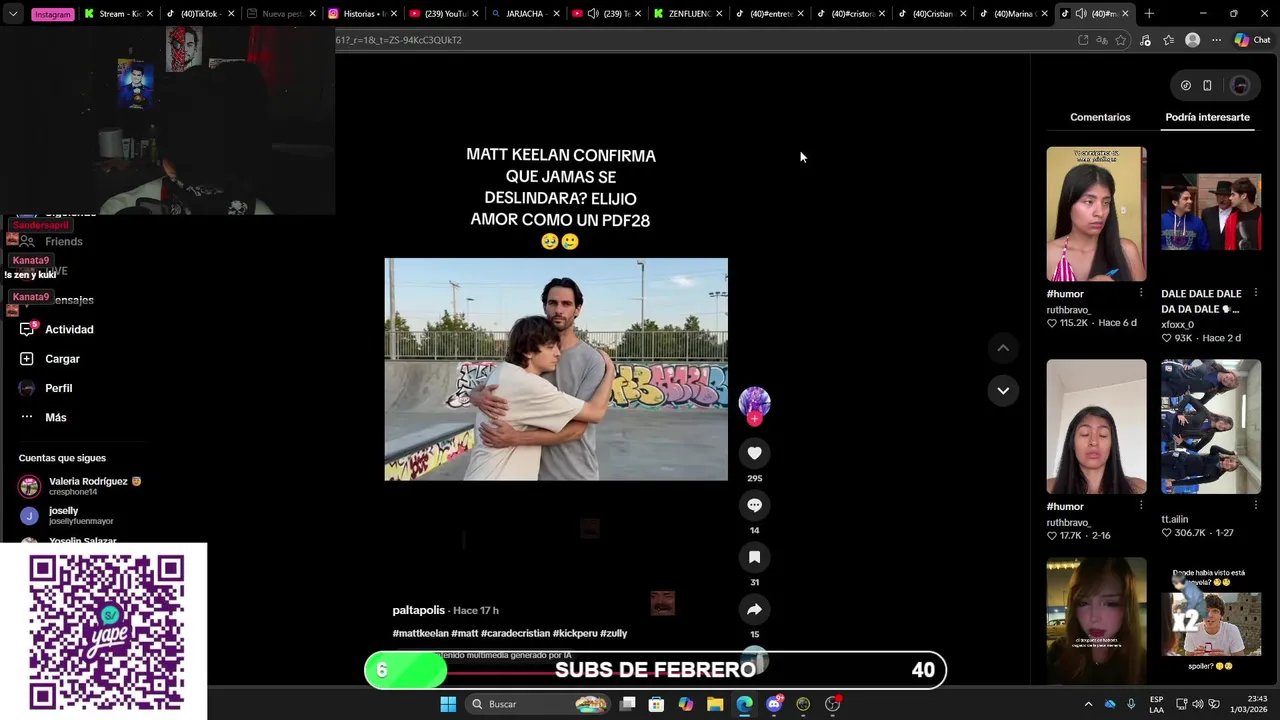Screen dimensions: 1280x720
Task: Follow paltapolis via the avatar plus badge
Action: (x=754, y=419)
